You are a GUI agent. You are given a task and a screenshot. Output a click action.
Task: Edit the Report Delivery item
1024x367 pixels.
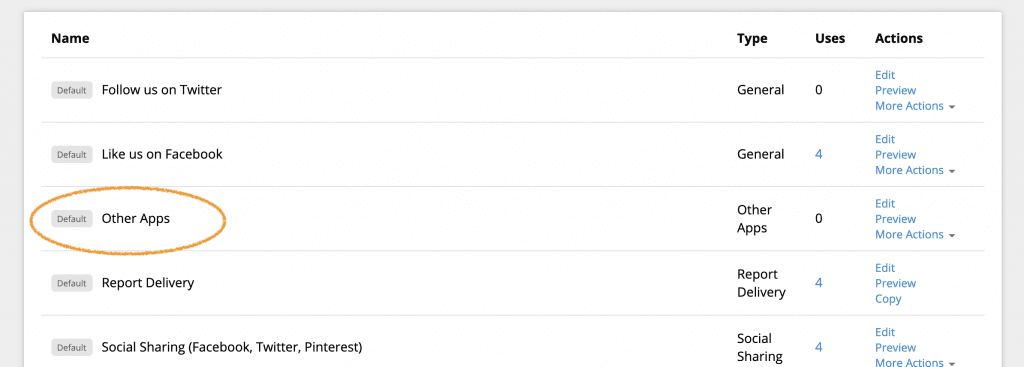pos(885,268)
